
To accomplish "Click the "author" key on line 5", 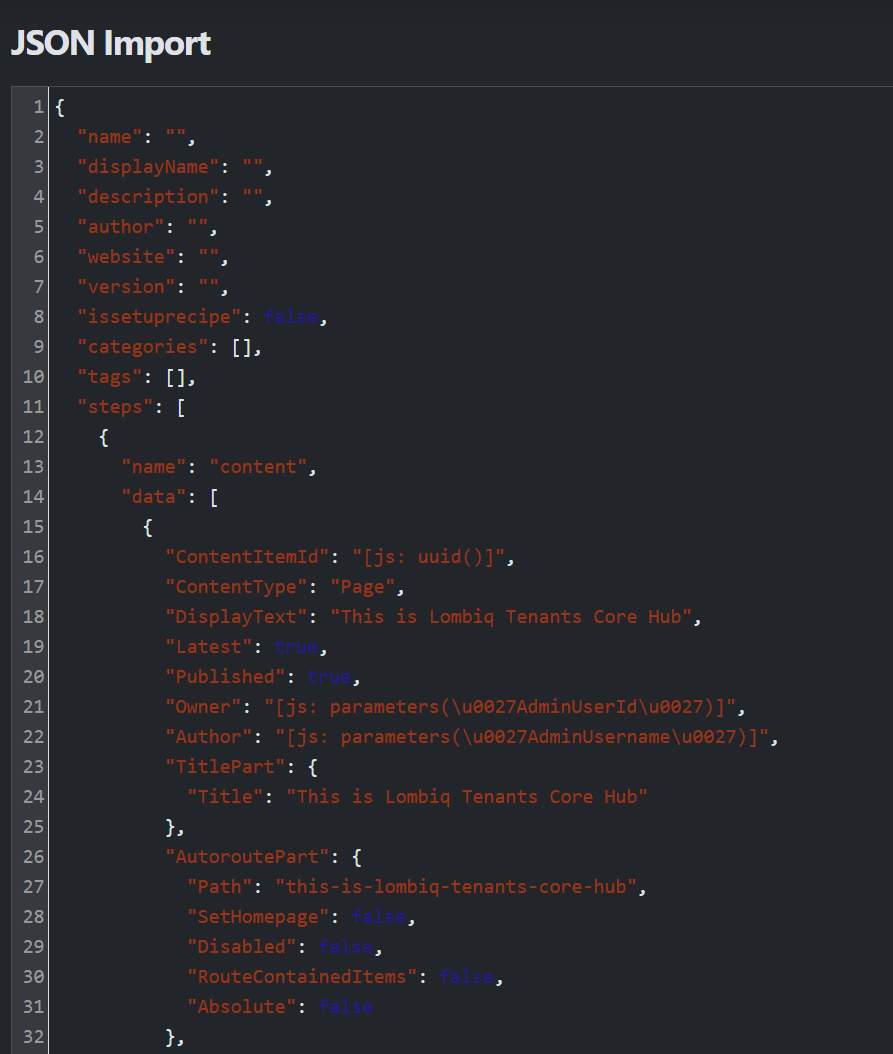I will pos(120,227).
